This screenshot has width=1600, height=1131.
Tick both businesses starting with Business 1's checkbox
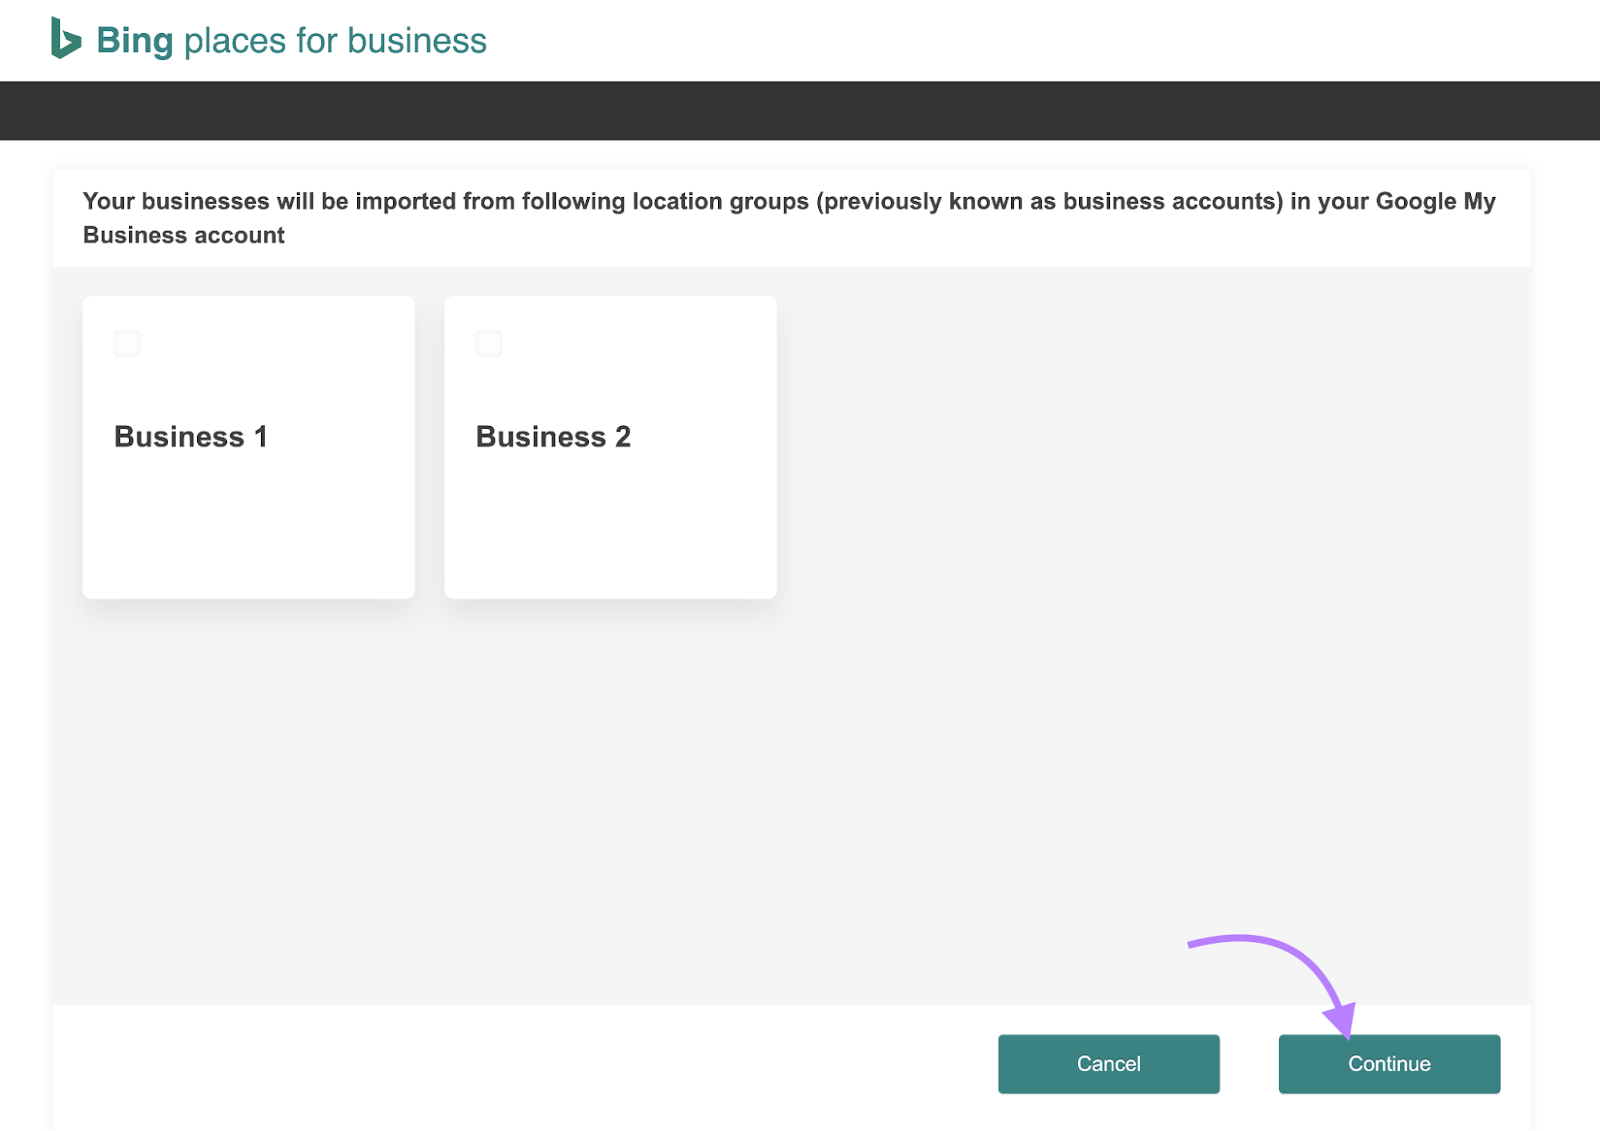pos(127,342)
